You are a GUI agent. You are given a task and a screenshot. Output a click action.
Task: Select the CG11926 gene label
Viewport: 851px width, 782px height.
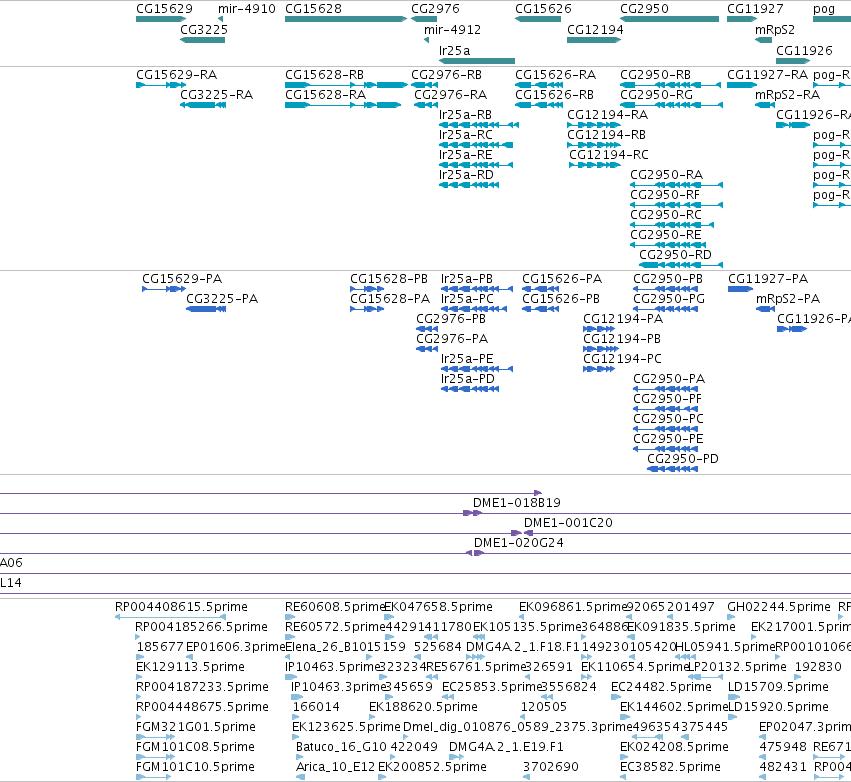(804, 50)
